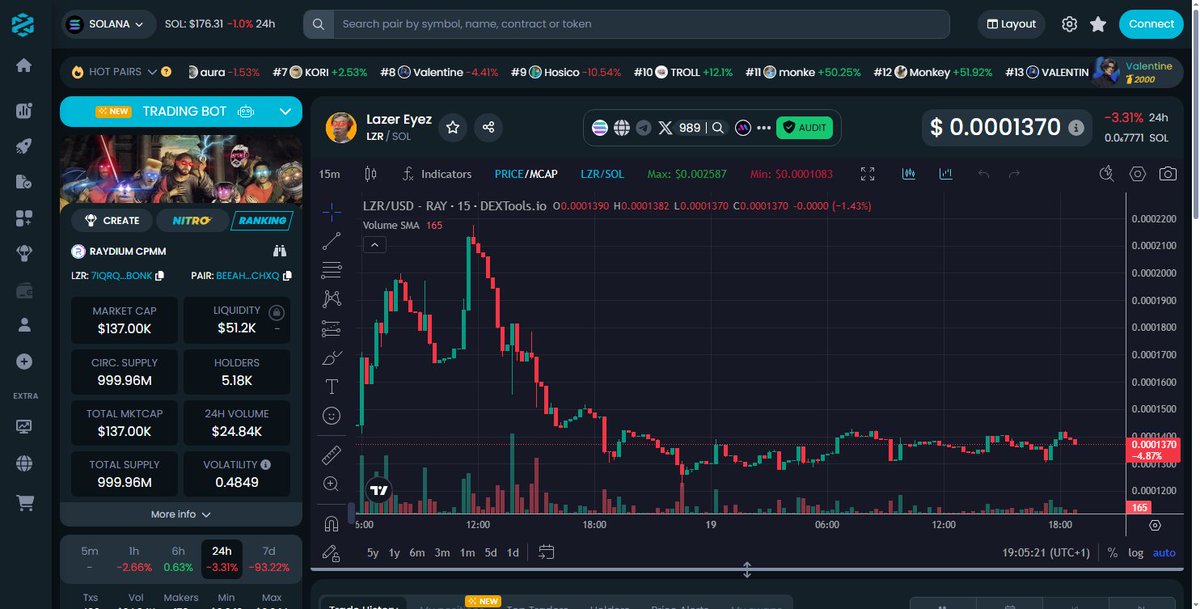
Task: Select the crosshair cursor chart tool
Action: tap(332, 211)
